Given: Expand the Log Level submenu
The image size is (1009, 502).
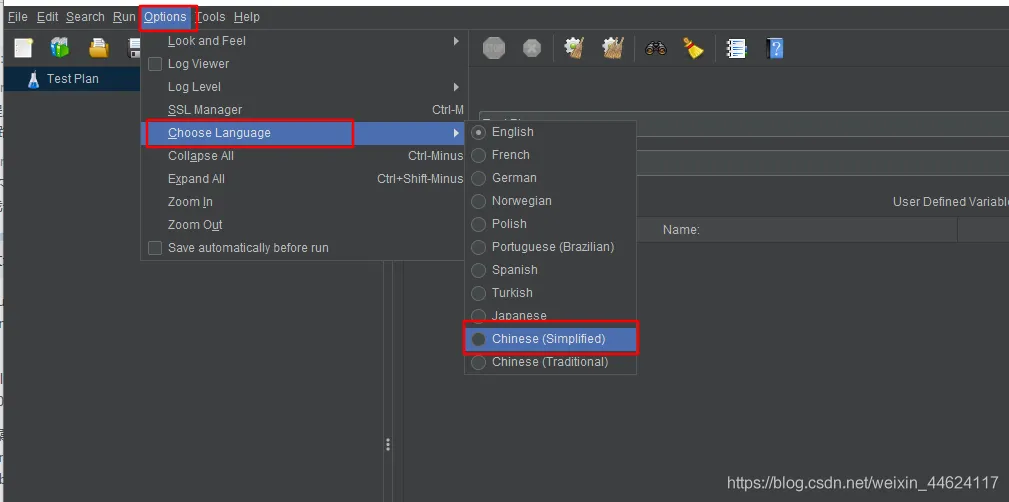Looking at the screenshot, I should 302,87.
